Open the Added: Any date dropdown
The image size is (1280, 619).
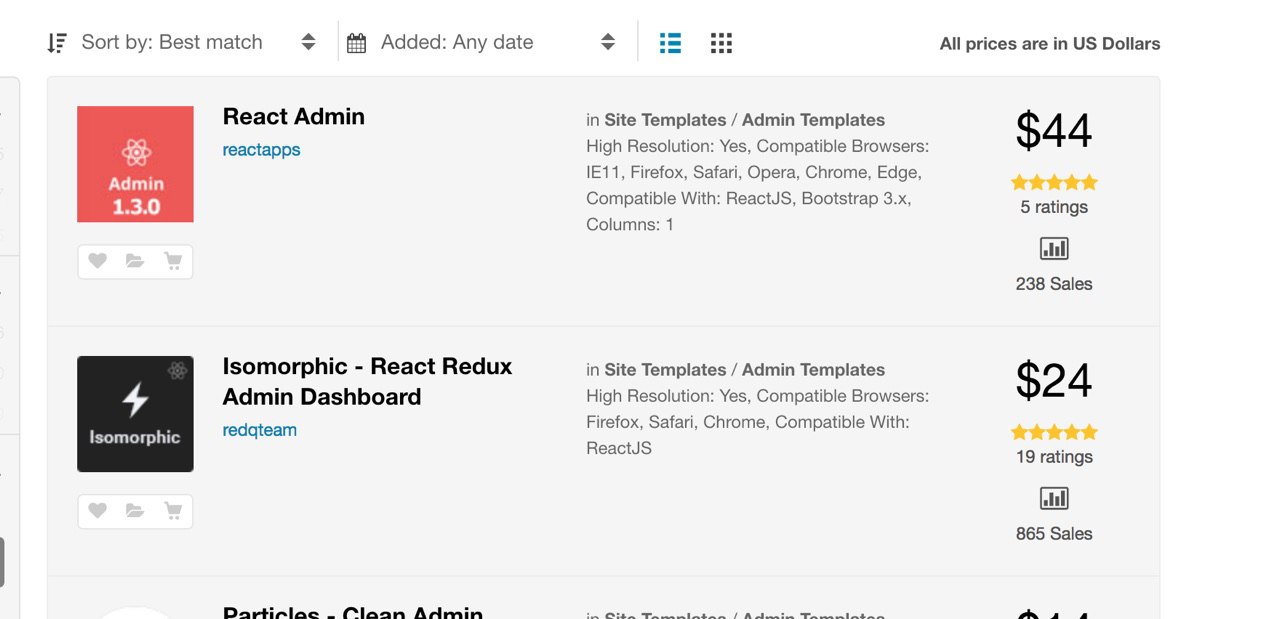click(481, 42)
